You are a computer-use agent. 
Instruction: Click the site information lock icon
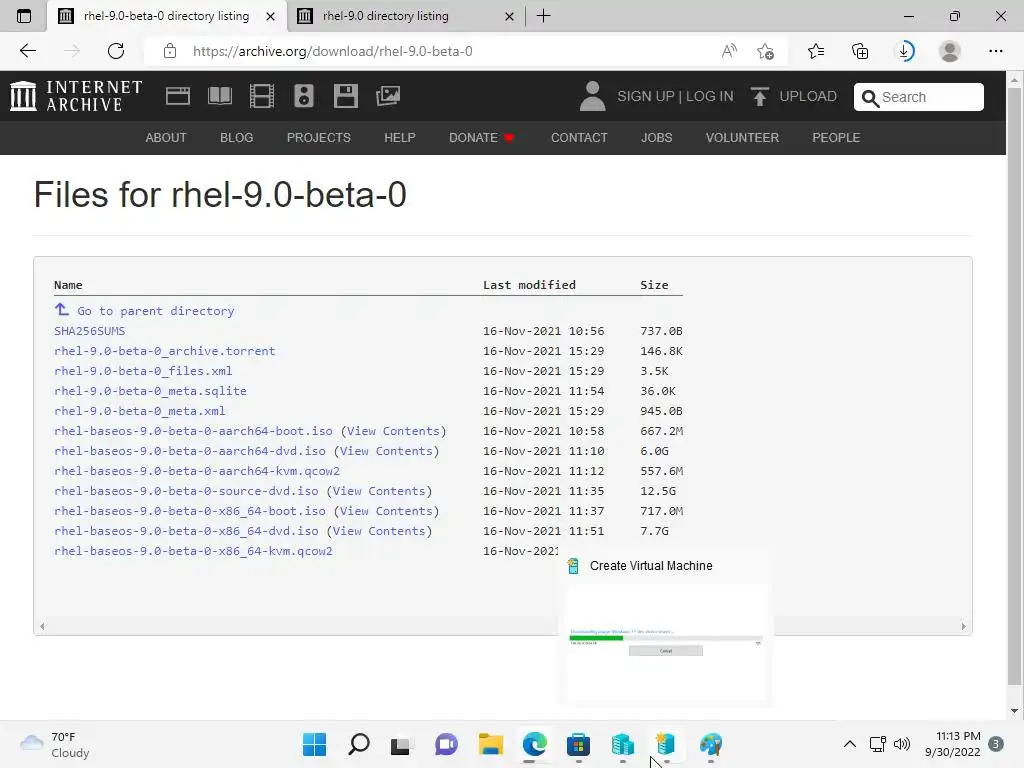pos(170,51)
